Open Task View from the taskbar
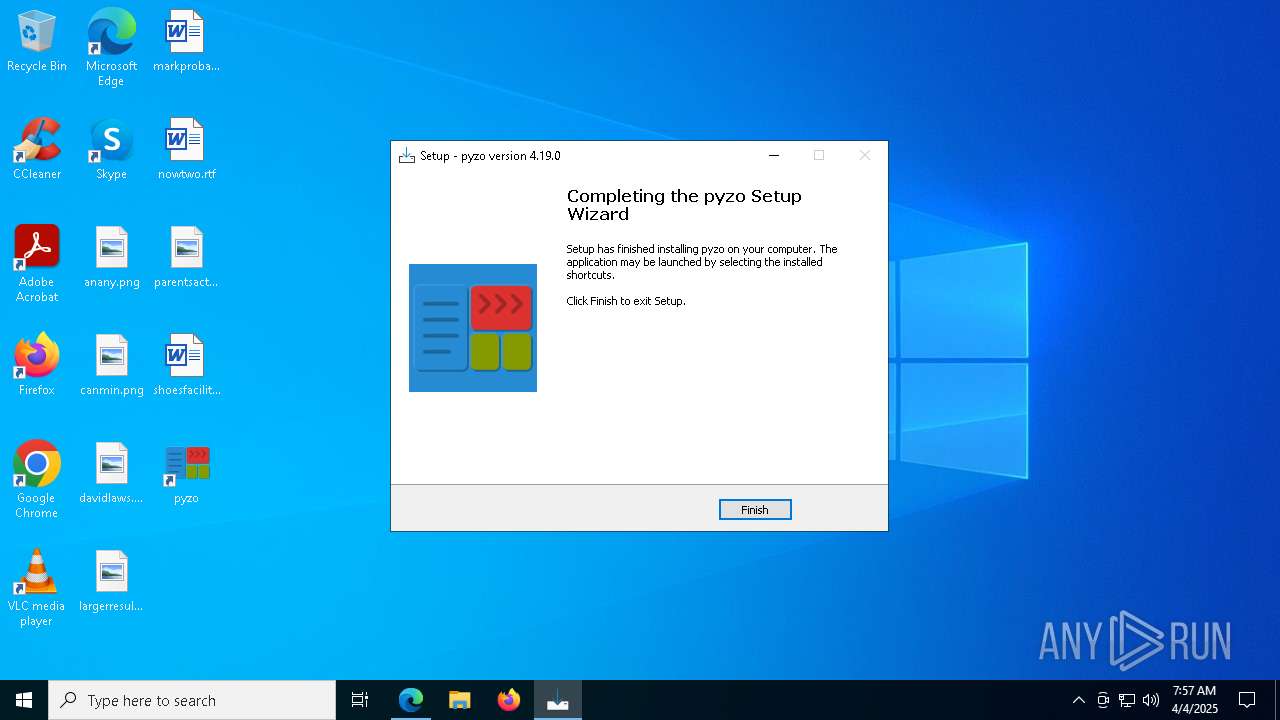This screenshot has height=720, width=1280. (360, 700)
